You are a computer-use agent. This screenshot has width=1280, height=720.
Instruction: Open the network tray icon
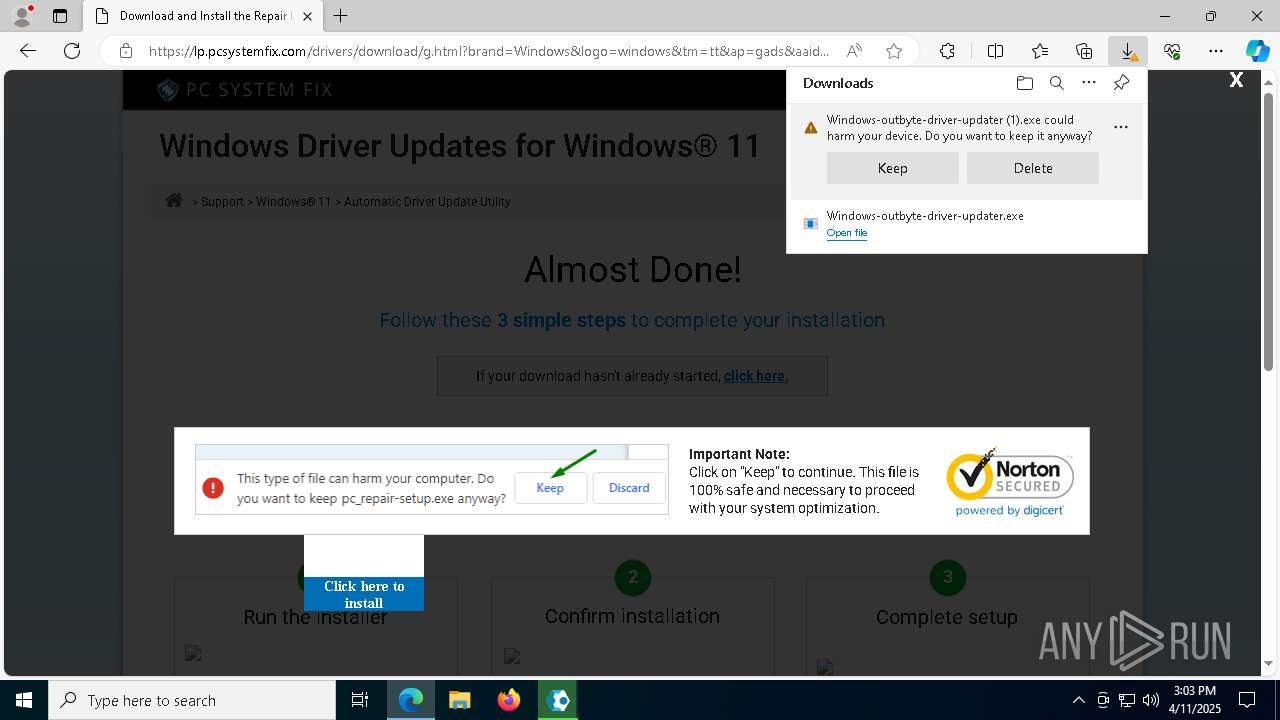click(1127, 700)
